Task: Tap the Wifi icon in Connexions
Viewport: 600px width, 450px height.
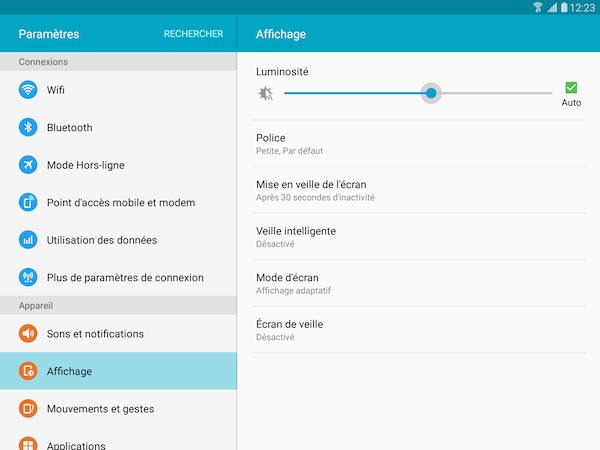Action: (x=28, y=90)
